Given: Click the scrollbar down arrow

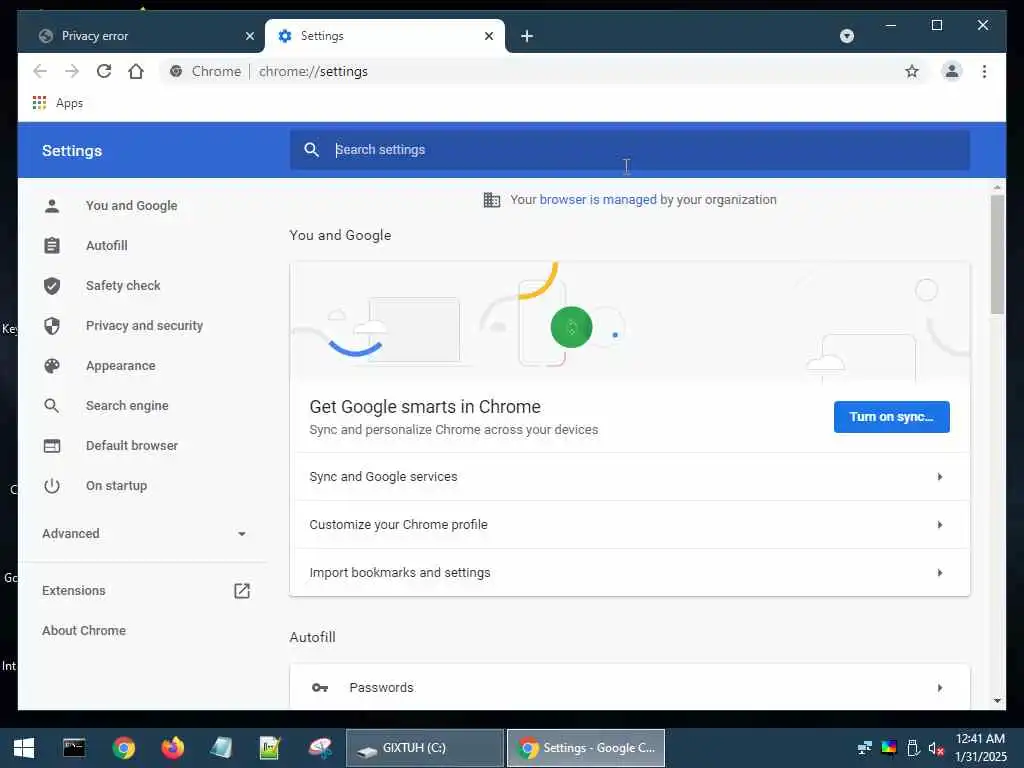Looking at the screenshot, I should click(997, 701).
